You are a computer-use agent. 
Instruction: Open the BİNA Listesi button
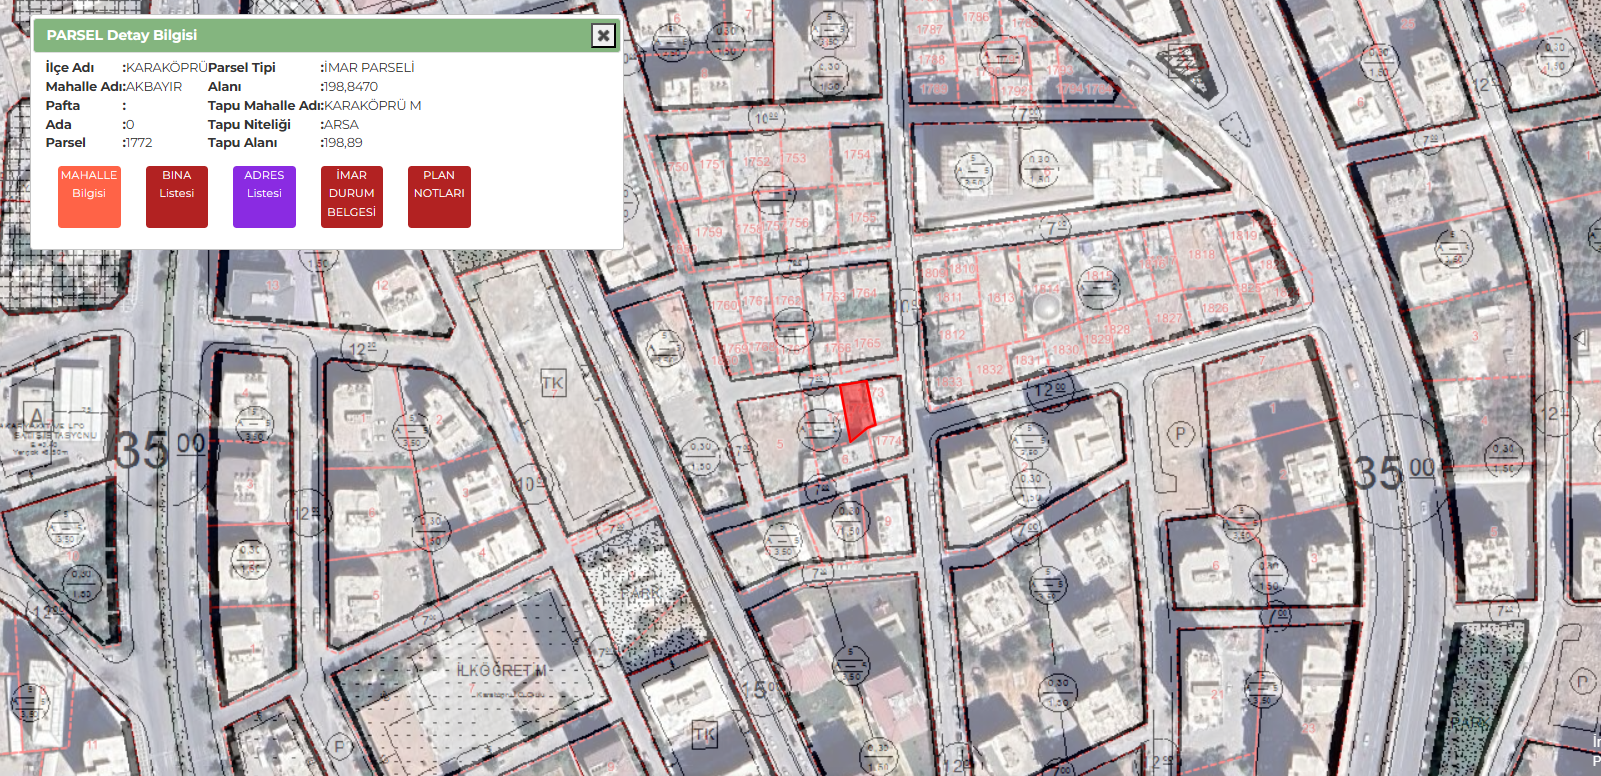coord(177,196)
